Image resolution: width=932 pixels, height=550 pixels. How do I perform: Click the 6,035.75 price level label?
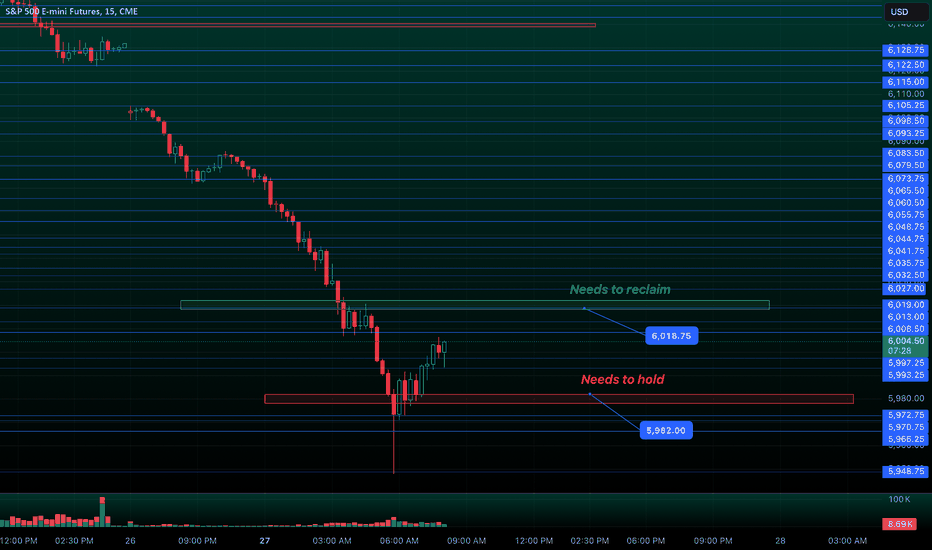coord(906,263)
